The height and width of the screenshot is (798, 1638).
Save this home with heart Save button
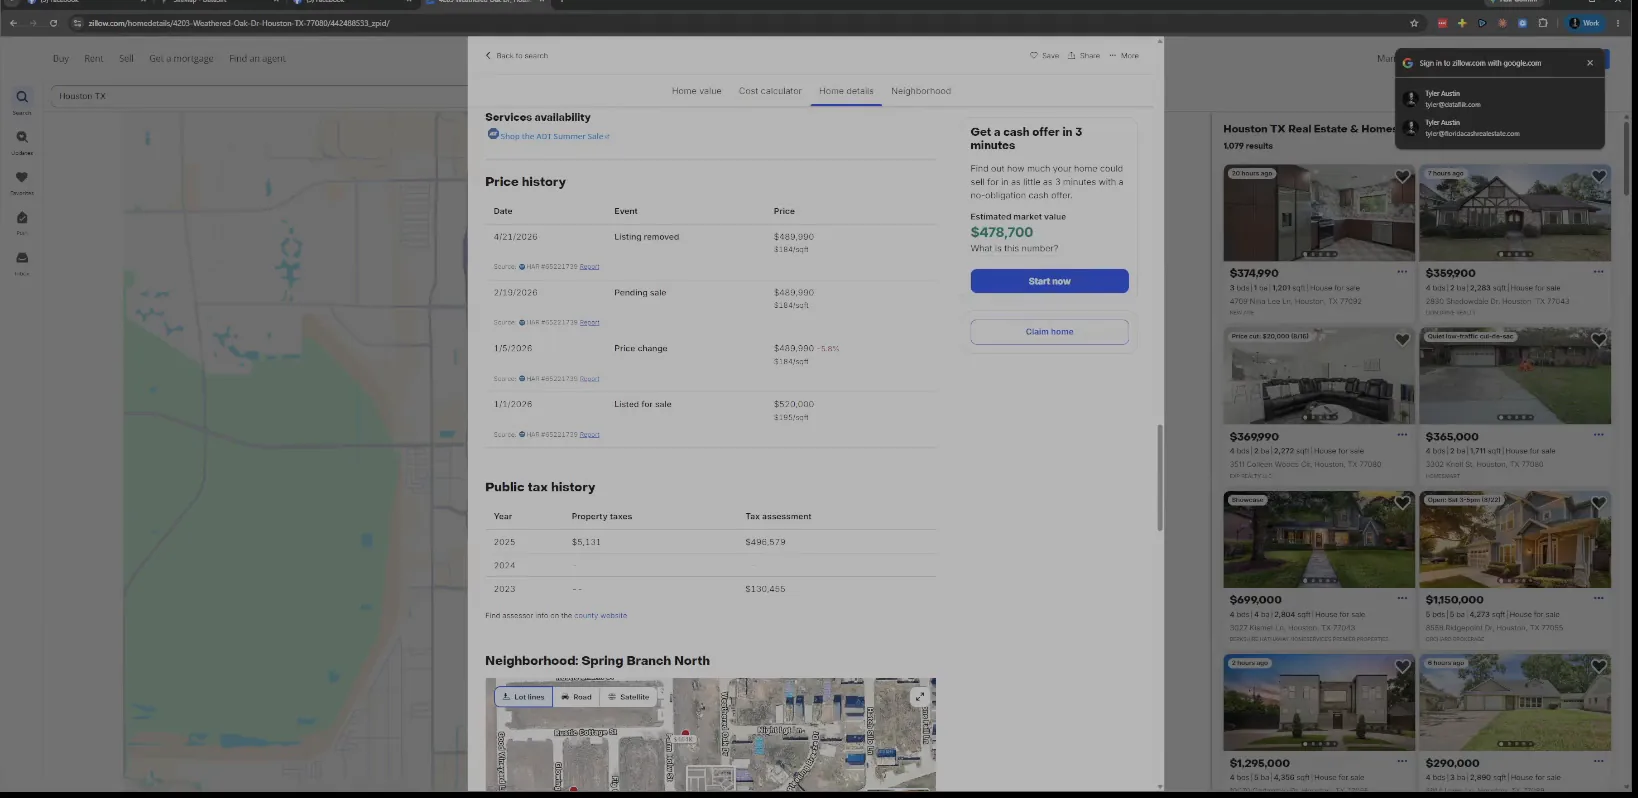(1044, 56)
